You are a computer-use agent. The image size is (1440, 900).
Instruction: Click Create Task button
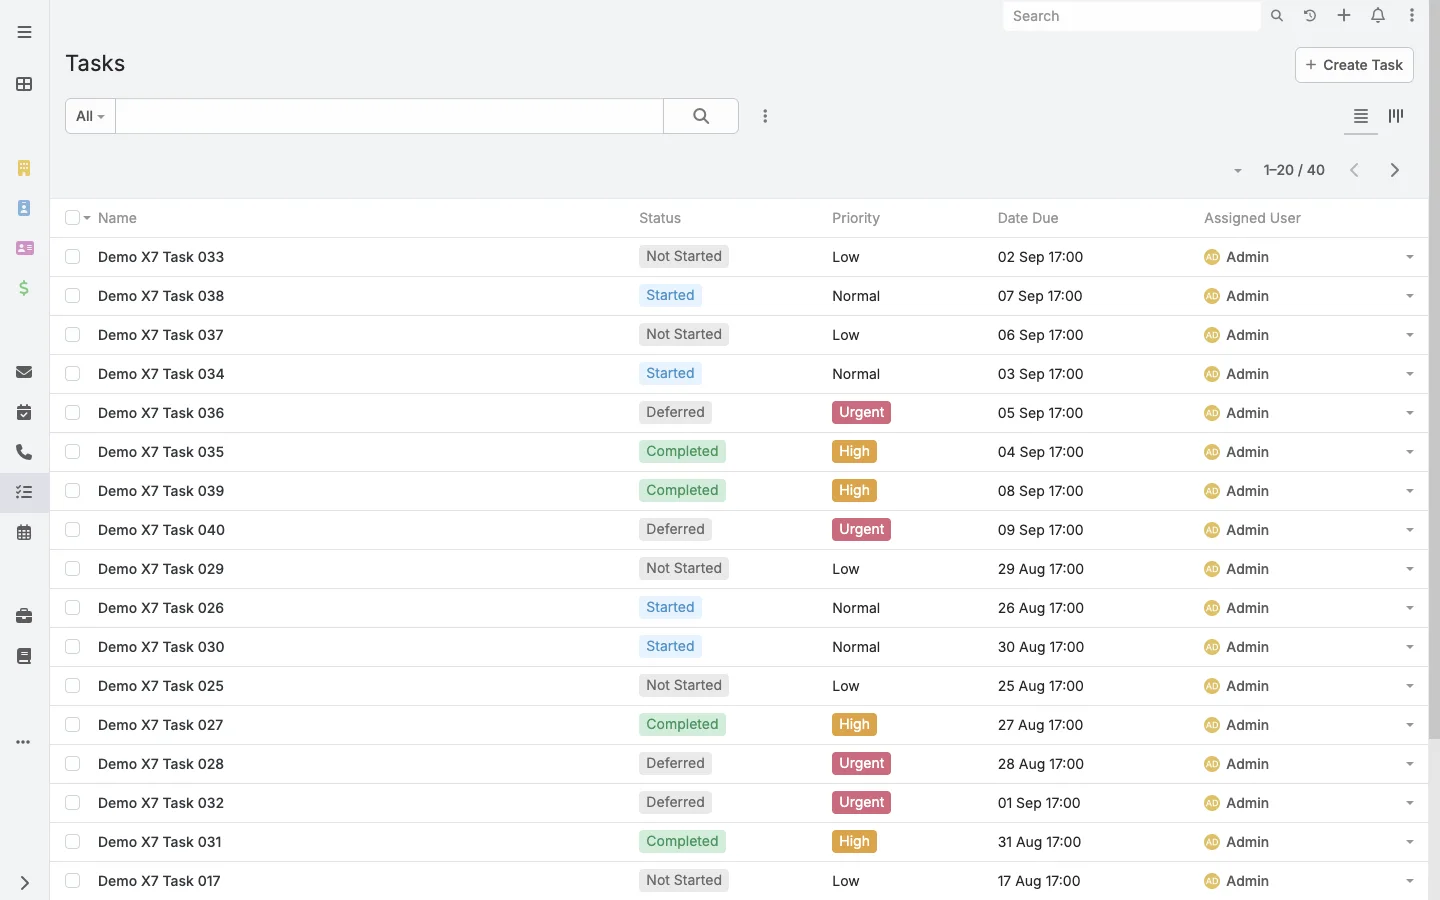[1354, 65]
